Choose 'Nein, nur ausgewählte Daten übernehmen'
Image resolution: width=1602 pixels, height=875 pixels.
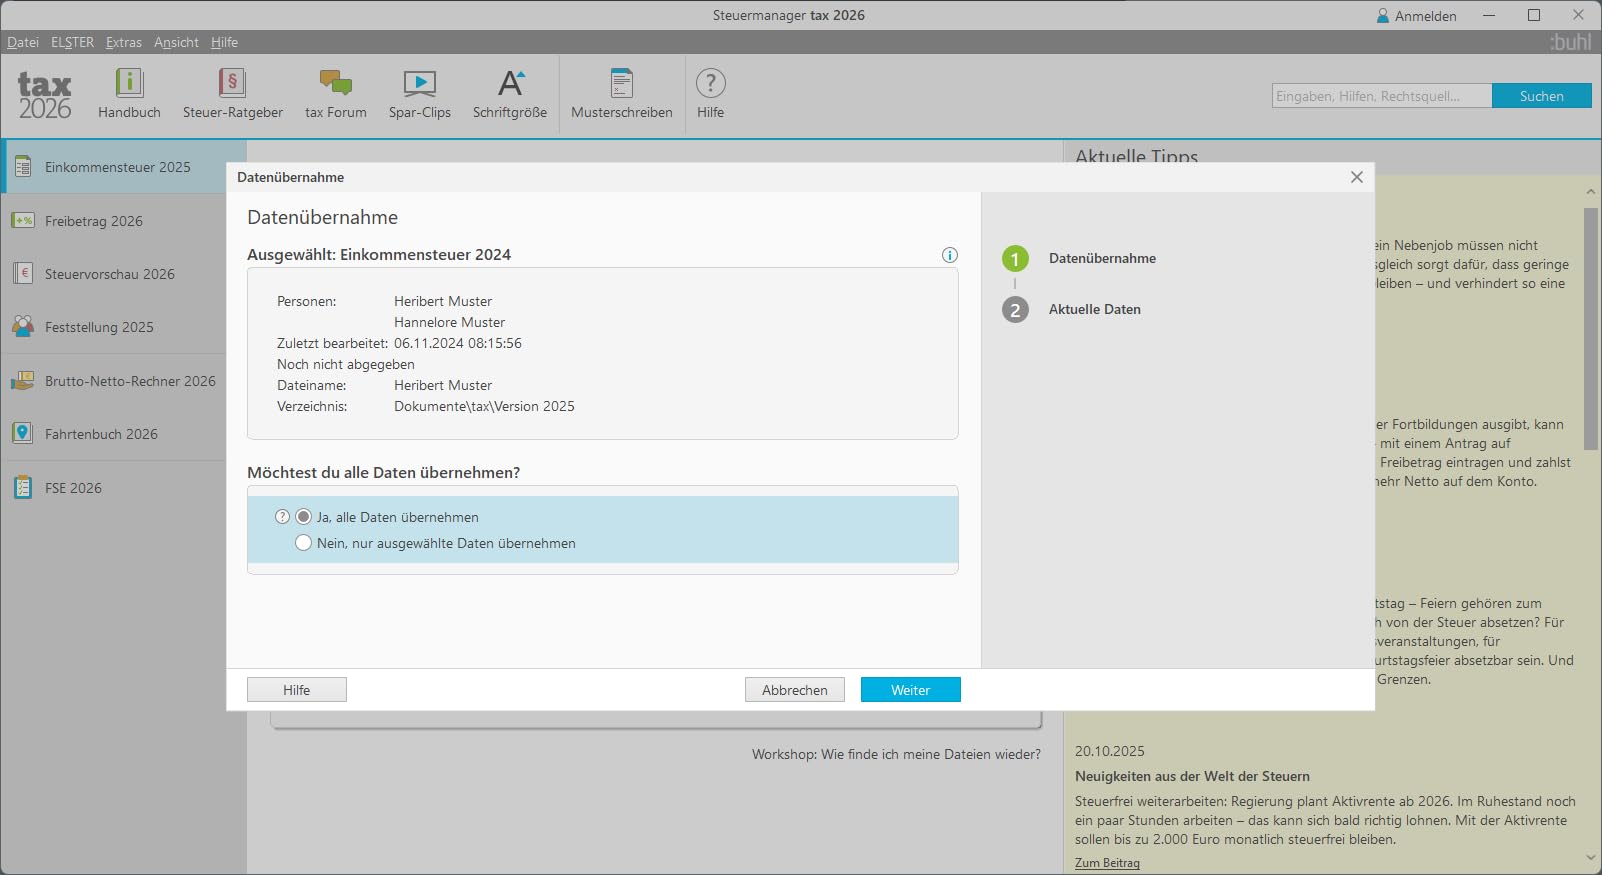304,543
